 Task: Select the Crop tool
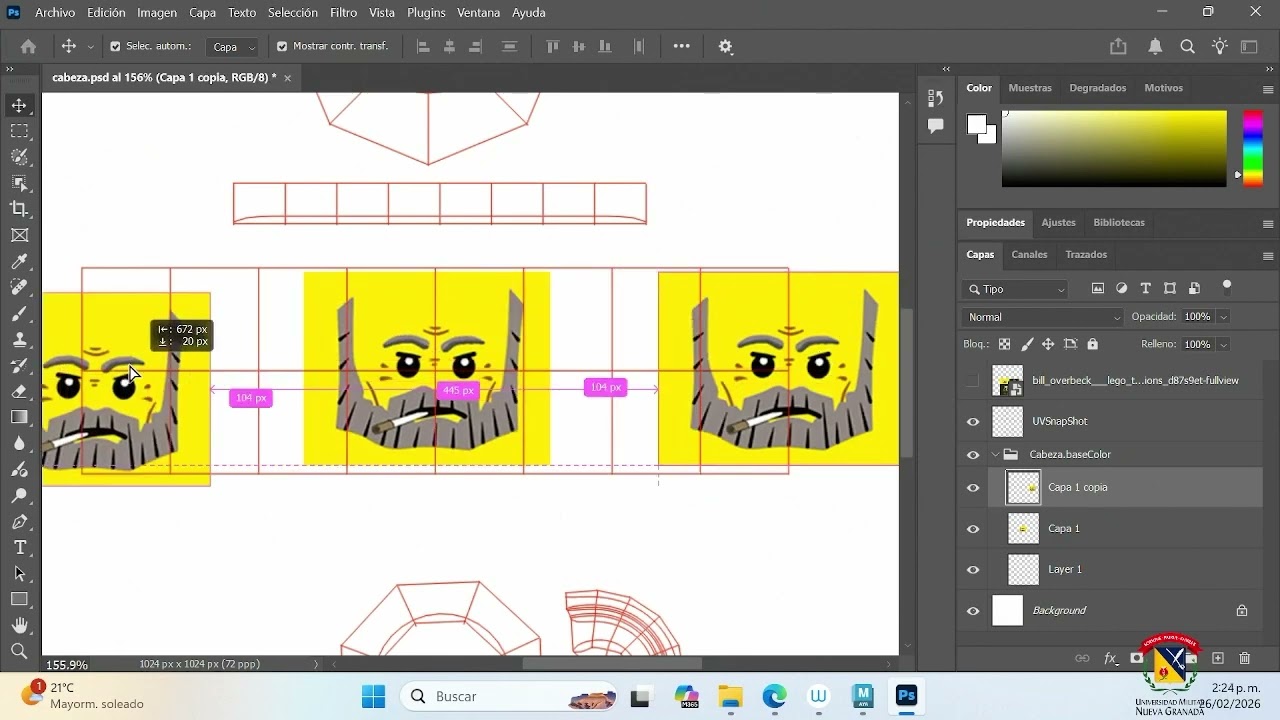coord(19,209)
